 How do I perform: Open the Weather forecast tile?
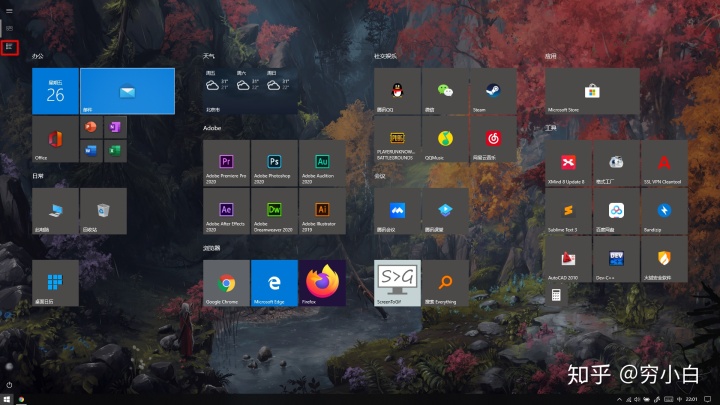tap(250, 91)
